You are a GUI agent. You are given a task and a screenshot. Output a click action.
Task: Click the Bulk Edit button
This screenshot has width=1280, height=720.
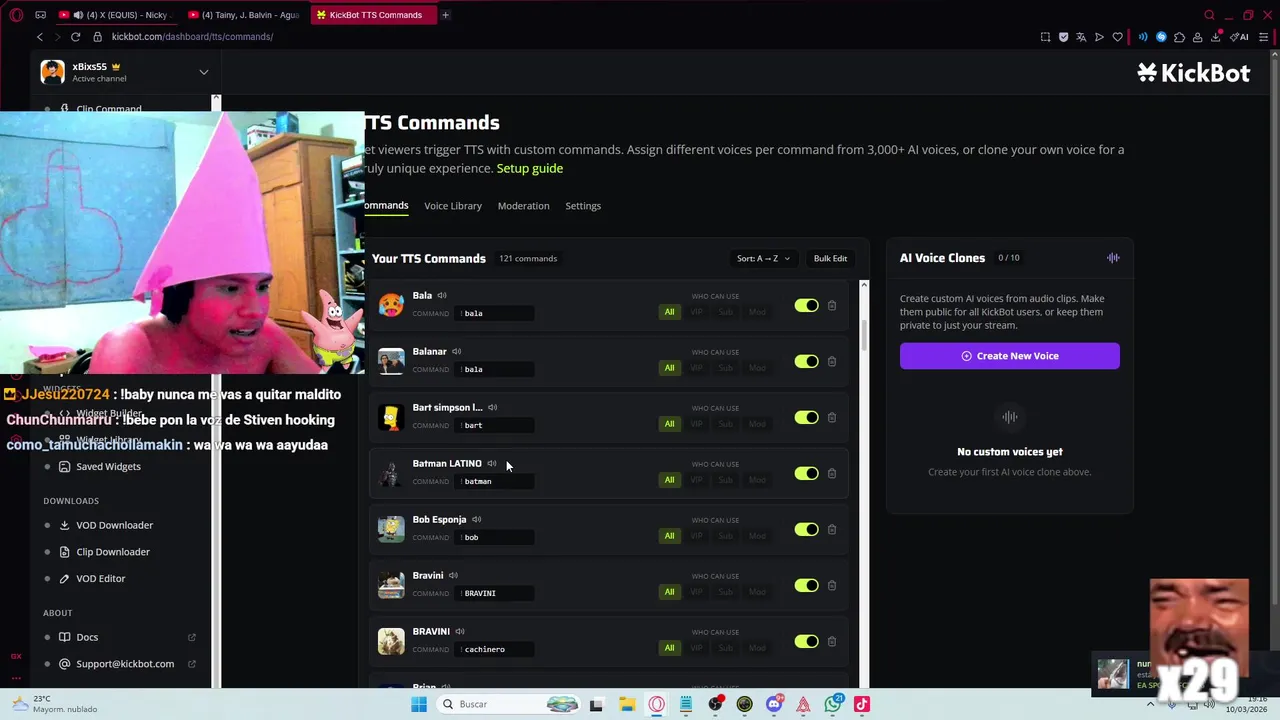(x=830, y=258)
